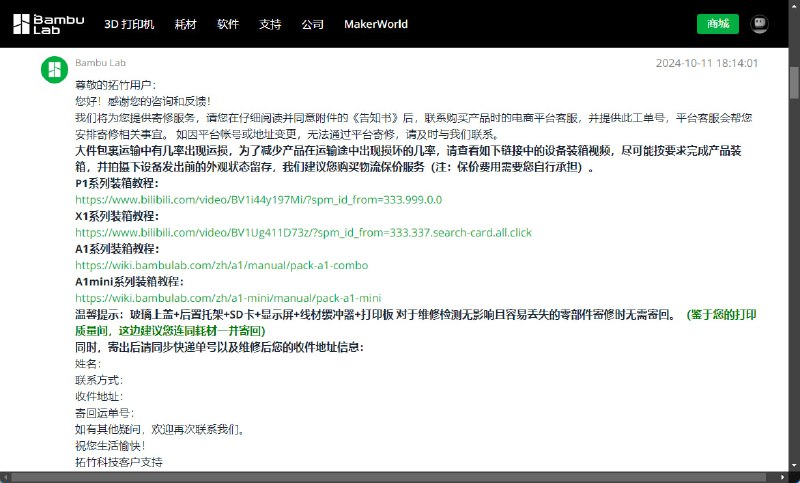Go to MakerWorld
The width and height of the screenshot is (800, 483).
(x=376, y=24)
